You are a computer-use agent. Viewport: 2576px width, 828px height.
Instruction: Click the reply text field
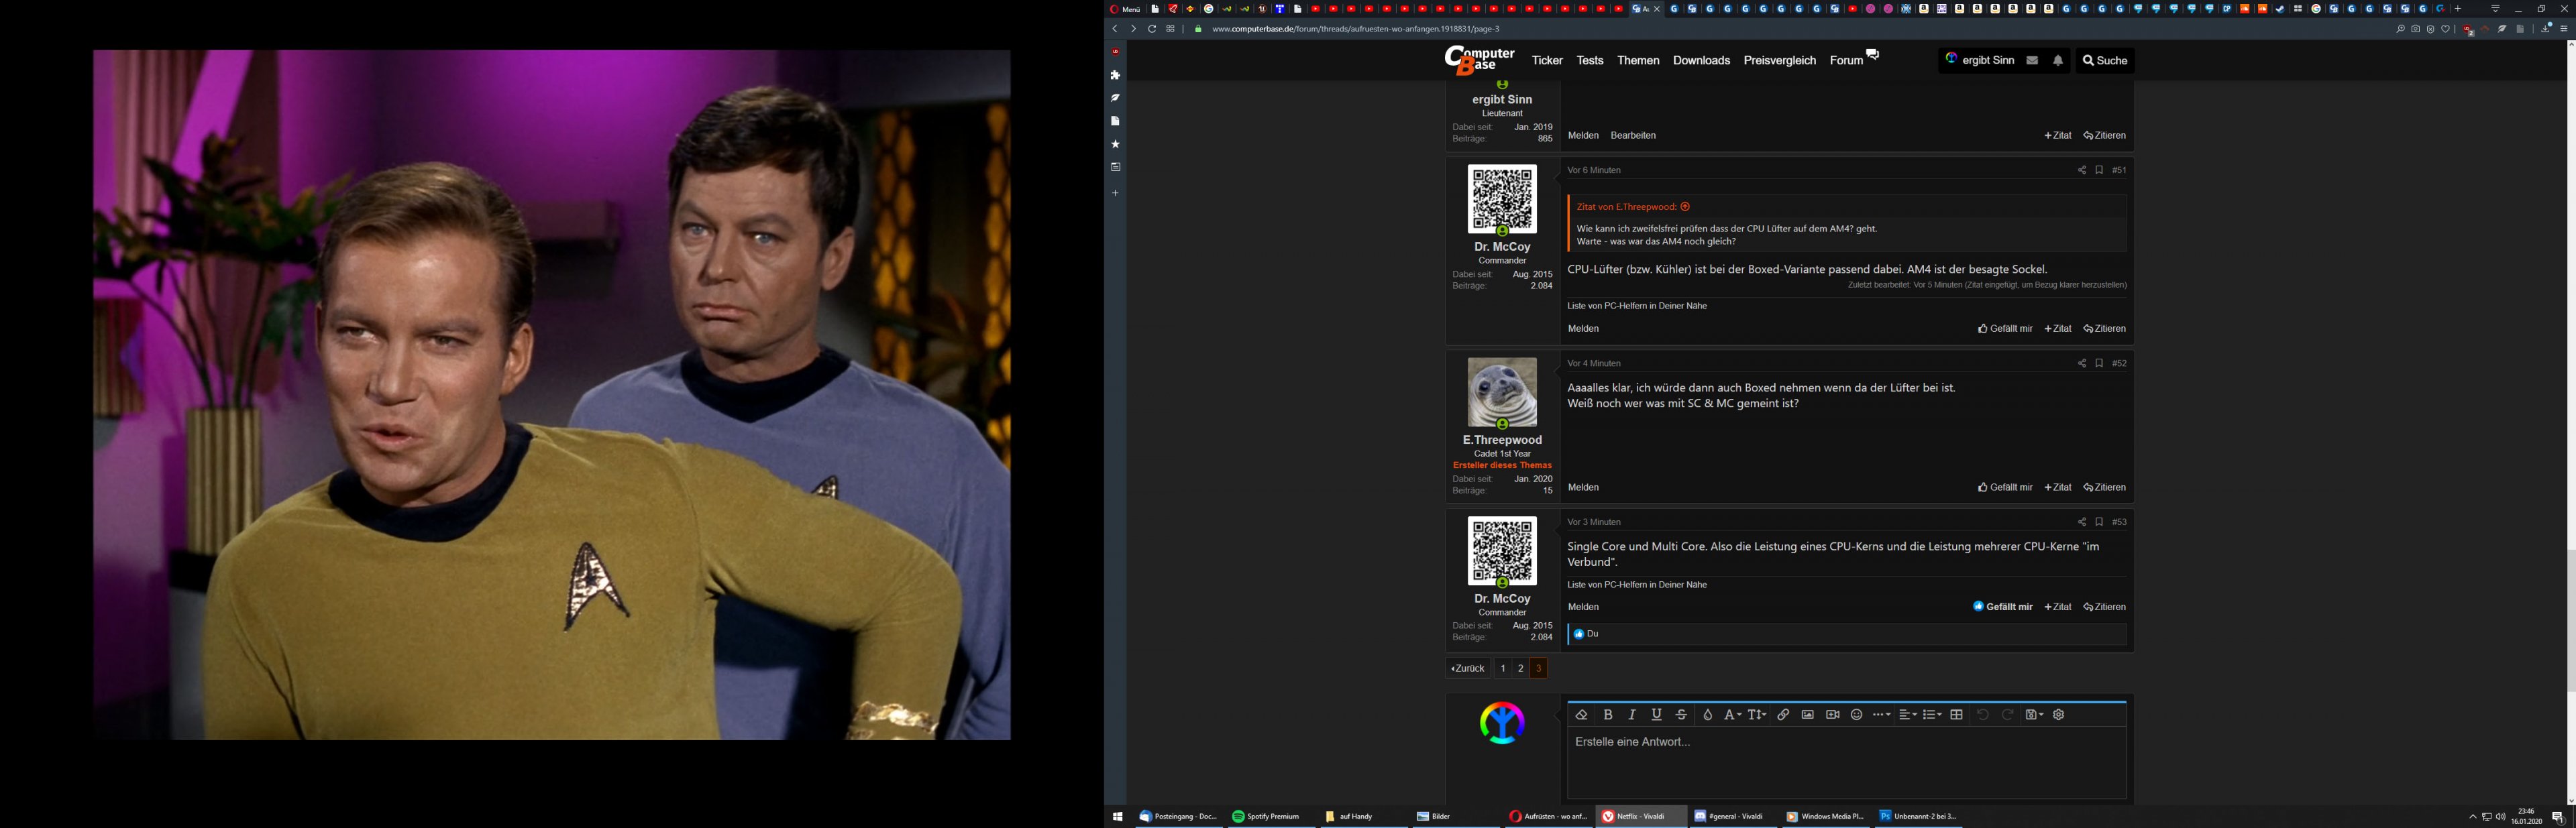(x=1845, y=762)
